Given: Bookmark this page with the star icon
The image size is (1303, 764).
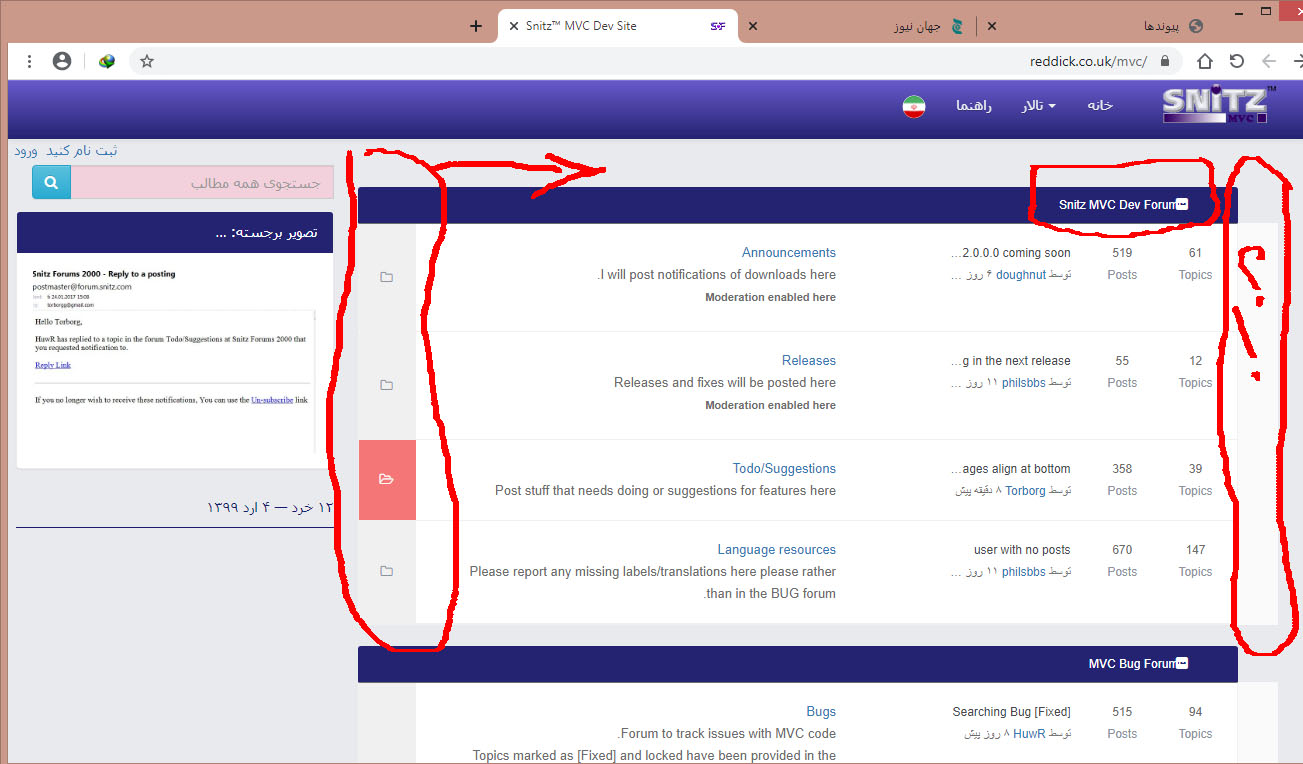Looking at the screenshot, I should [147, 61].
